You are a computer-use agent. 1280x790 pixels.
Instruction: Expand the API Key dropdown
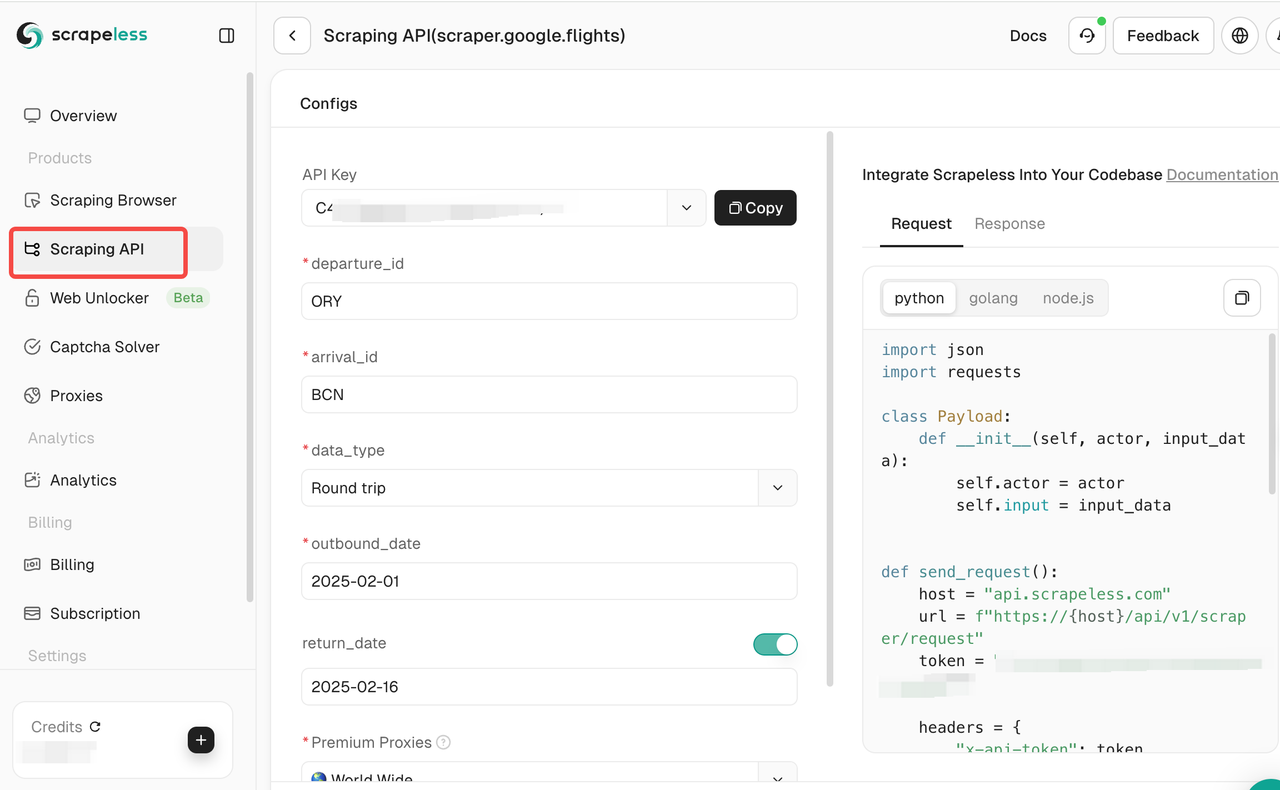pos(686,208)
